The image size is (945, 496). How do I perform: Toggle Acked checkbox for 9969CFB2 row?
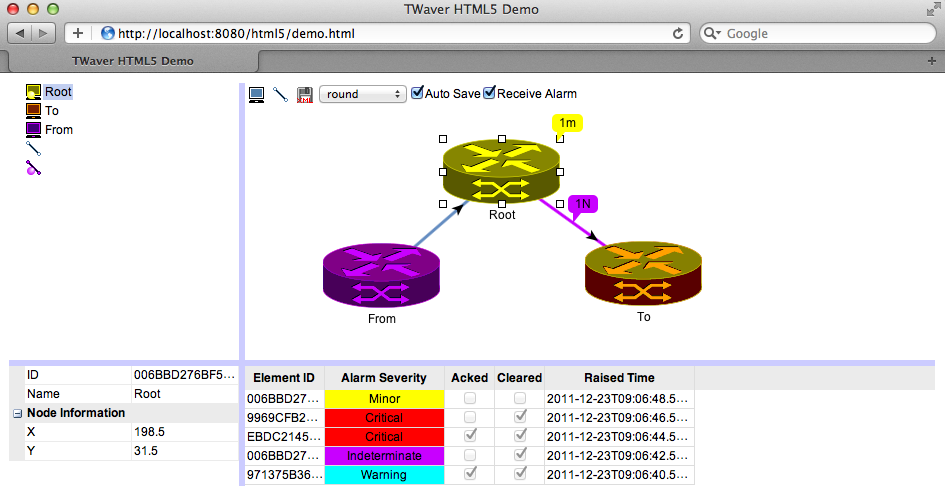[x=470, y=417]
